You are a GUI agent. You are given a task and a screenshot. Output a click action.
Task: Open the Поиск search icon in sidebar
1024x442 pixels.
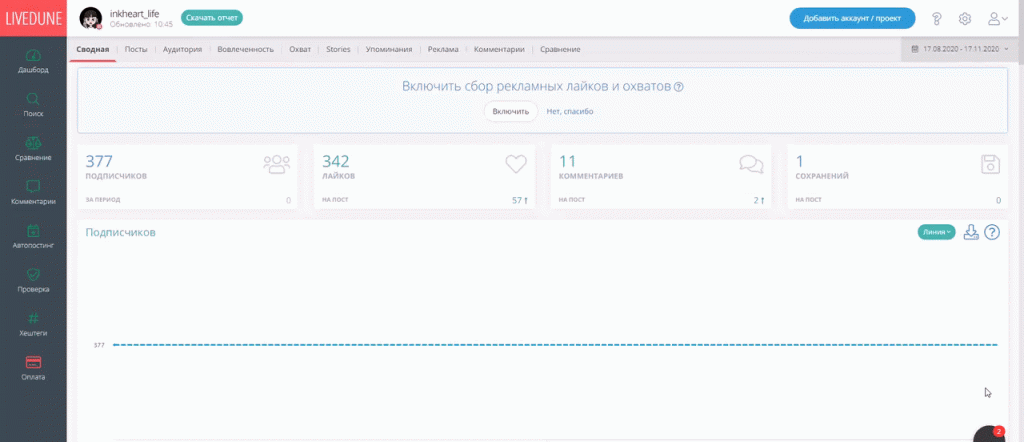pyautogui.click(x=33, y=104)
